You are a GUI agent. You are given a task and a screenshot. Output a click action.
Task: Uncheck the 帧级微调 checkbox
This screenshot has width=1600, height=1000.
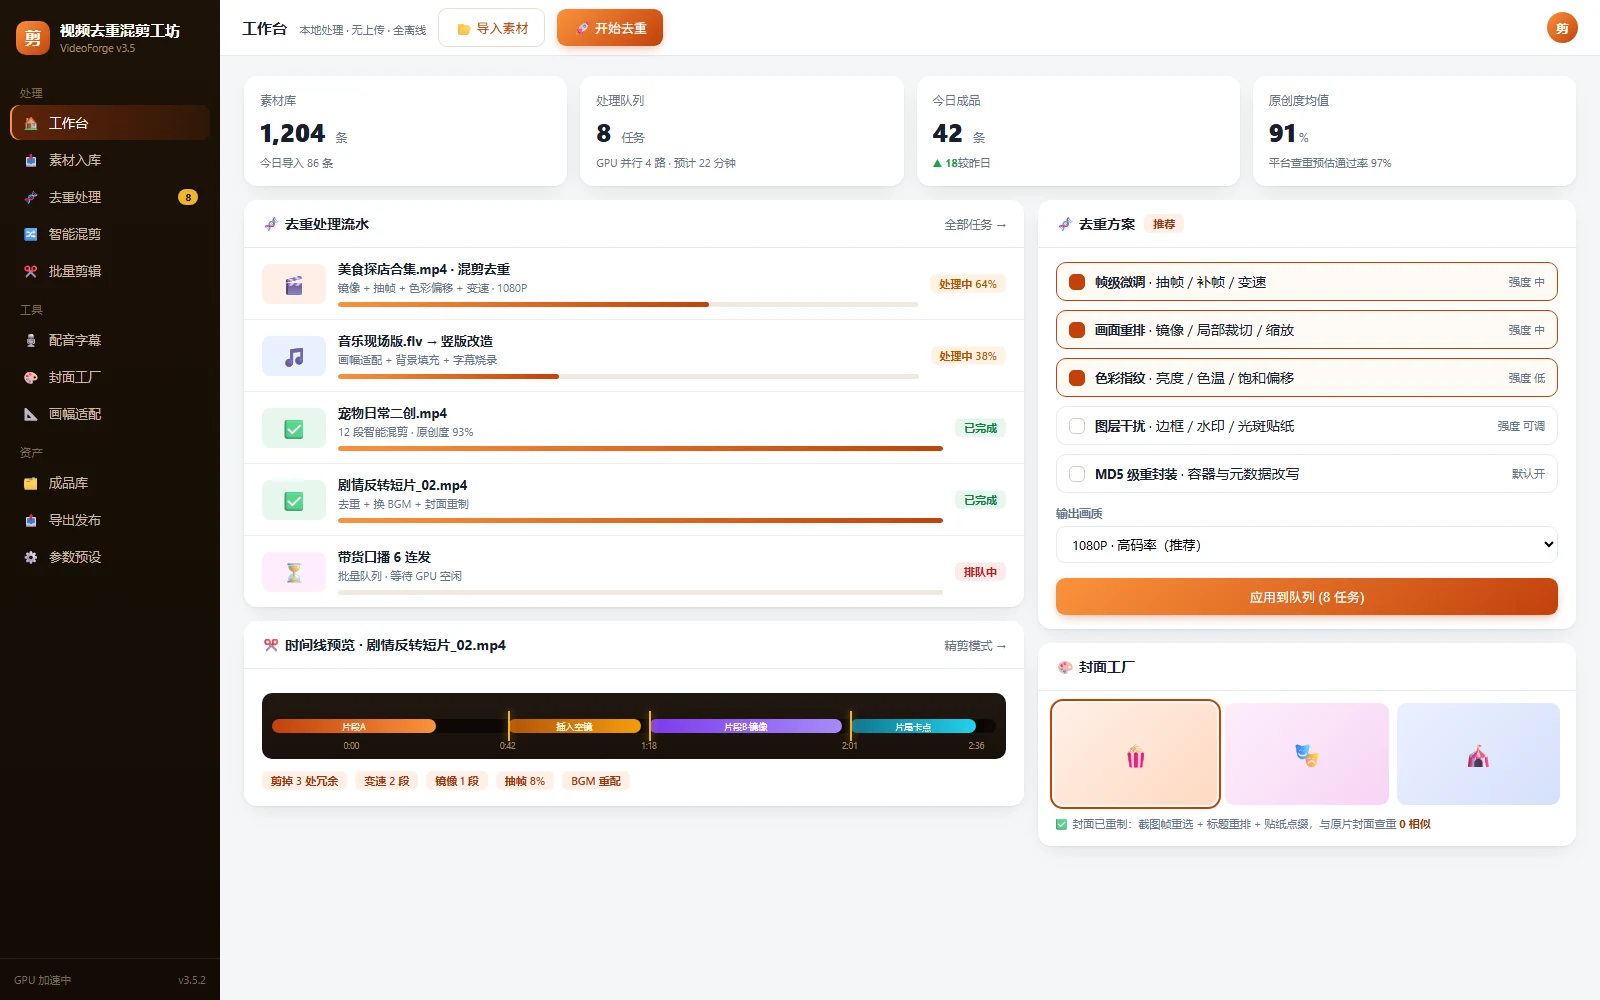(1077, 282)
